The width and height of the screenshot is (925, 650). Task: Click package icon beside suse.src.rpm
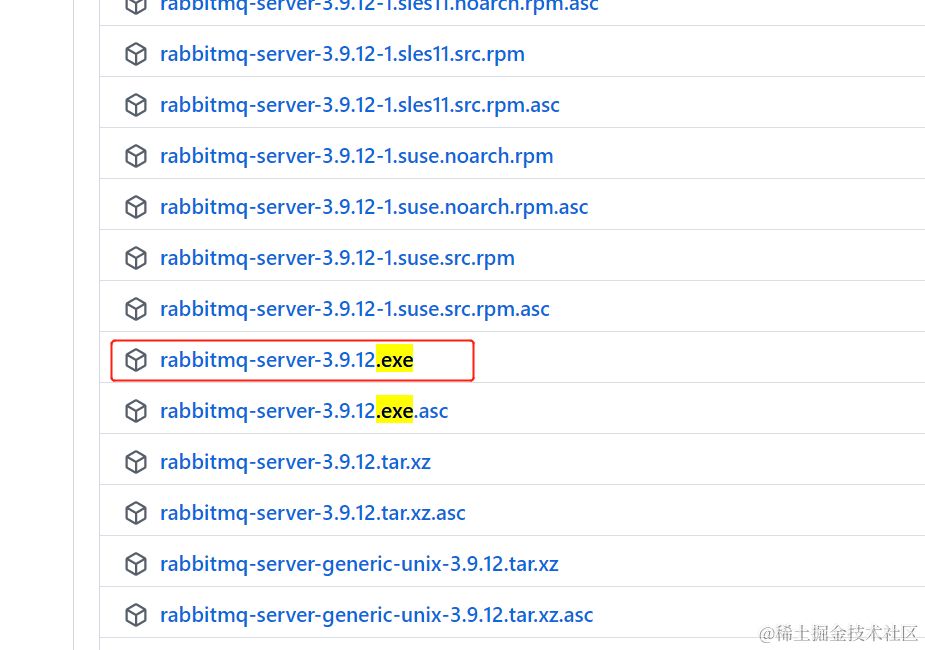tap(136, 258)
